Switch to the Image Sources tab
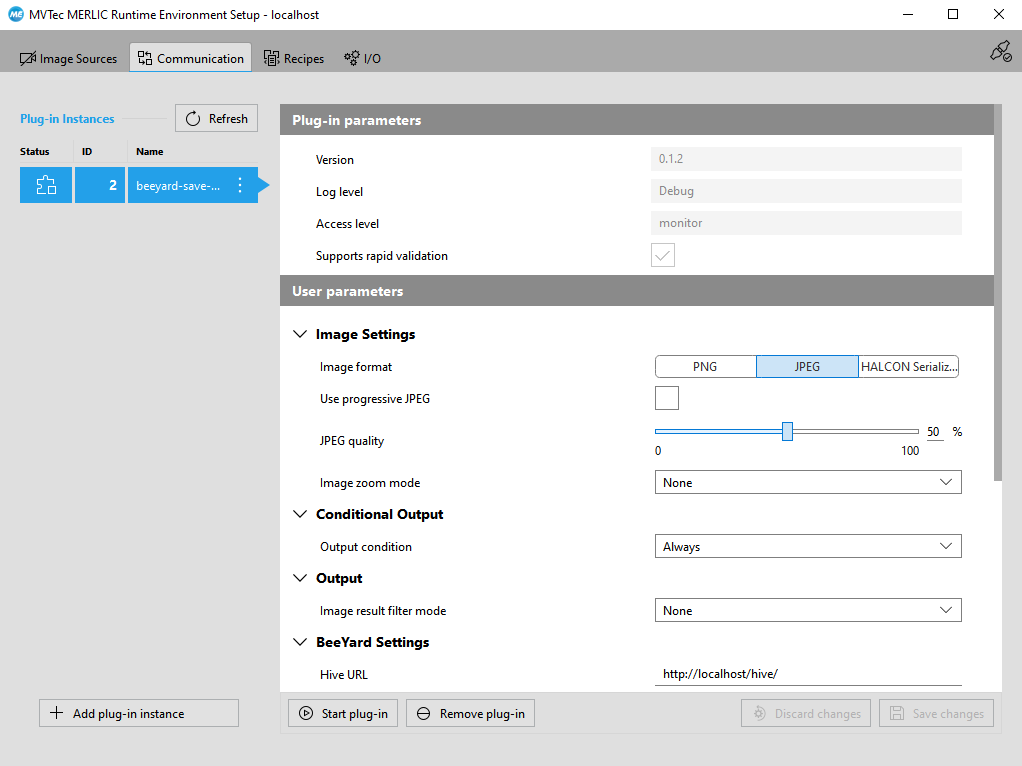 [x=69, y=59]
